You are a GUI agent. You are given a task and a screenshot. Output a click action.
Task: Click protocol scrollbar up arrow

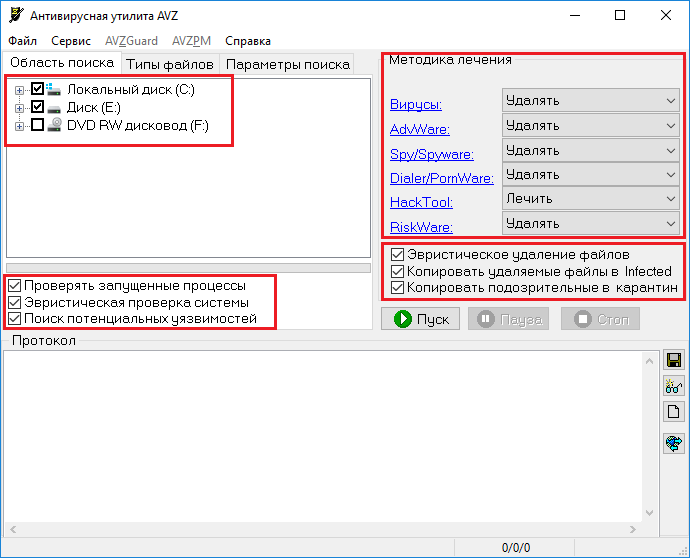[649, 361]
